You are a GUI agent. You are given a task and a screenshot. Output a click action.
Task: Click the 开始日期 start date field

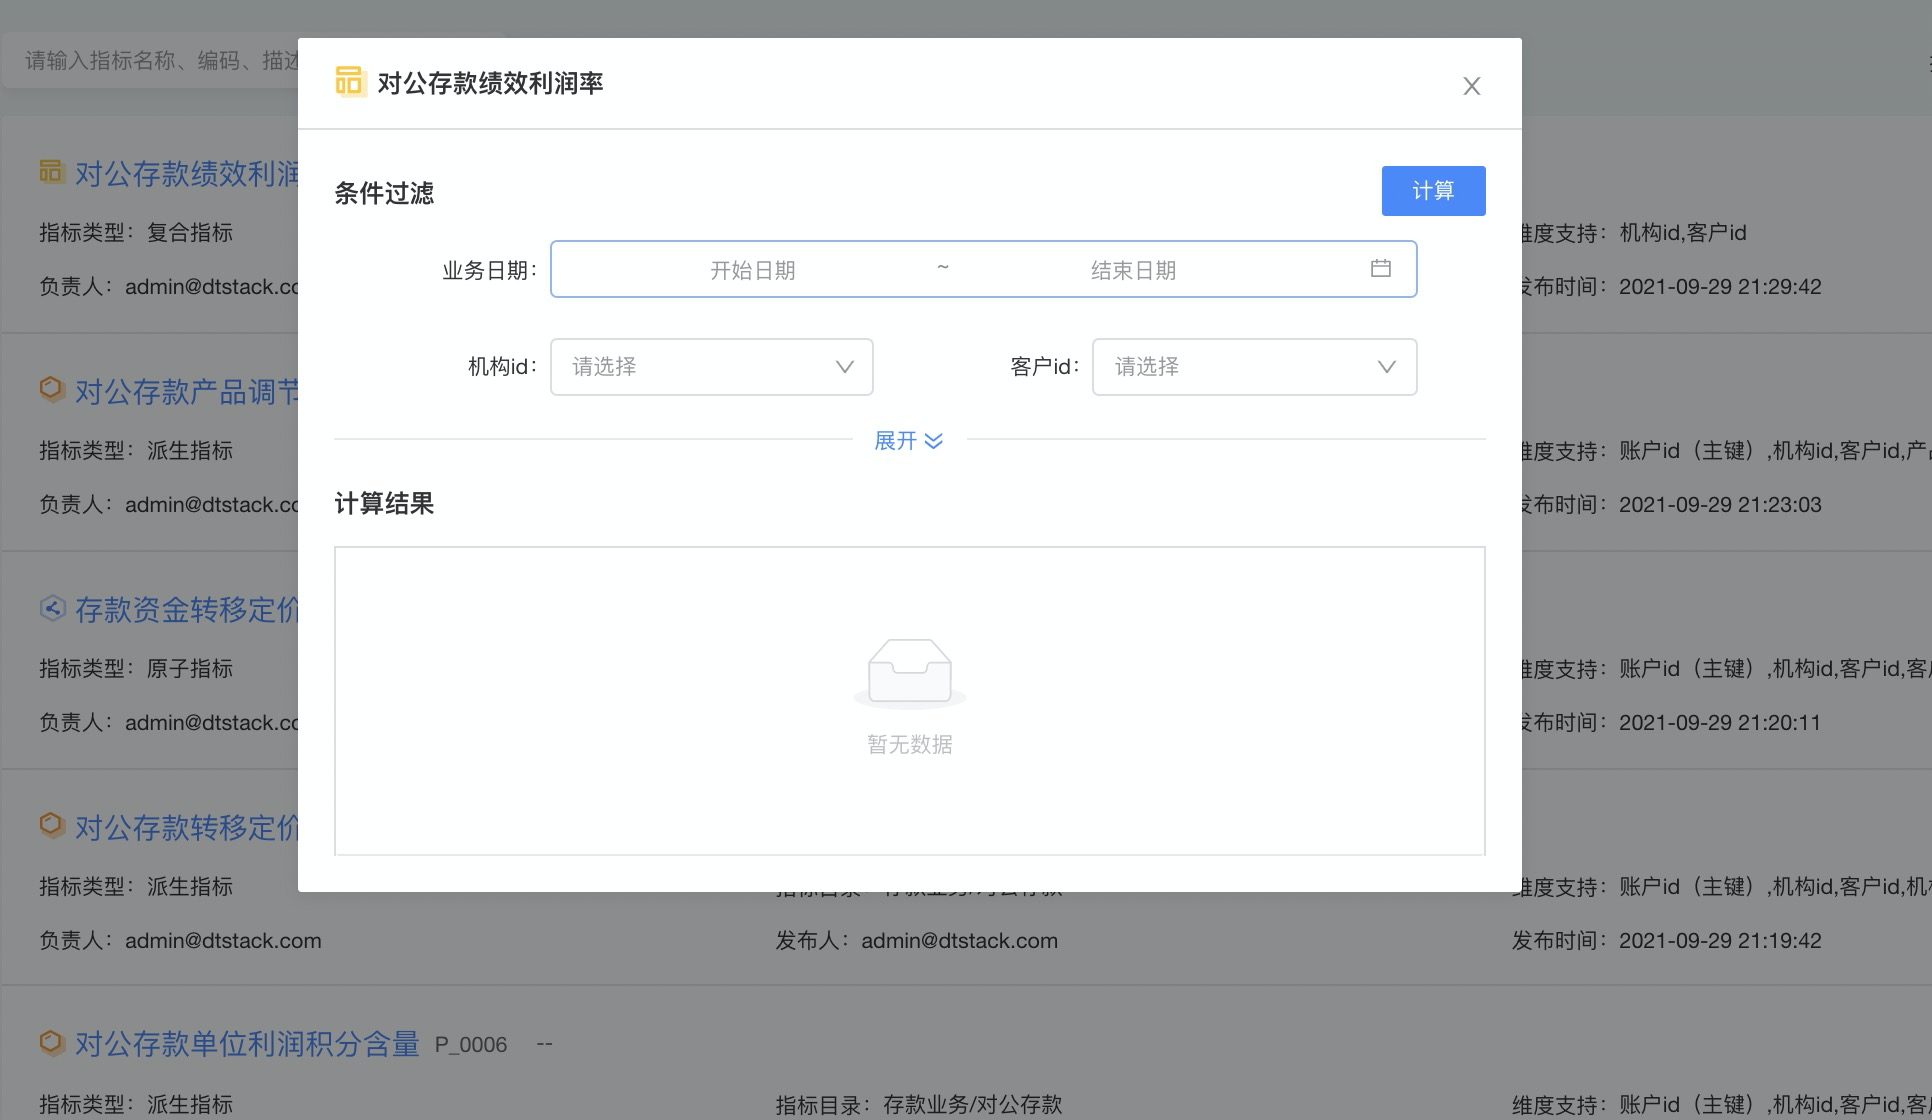pyautogui.click(x=752, y=270)
